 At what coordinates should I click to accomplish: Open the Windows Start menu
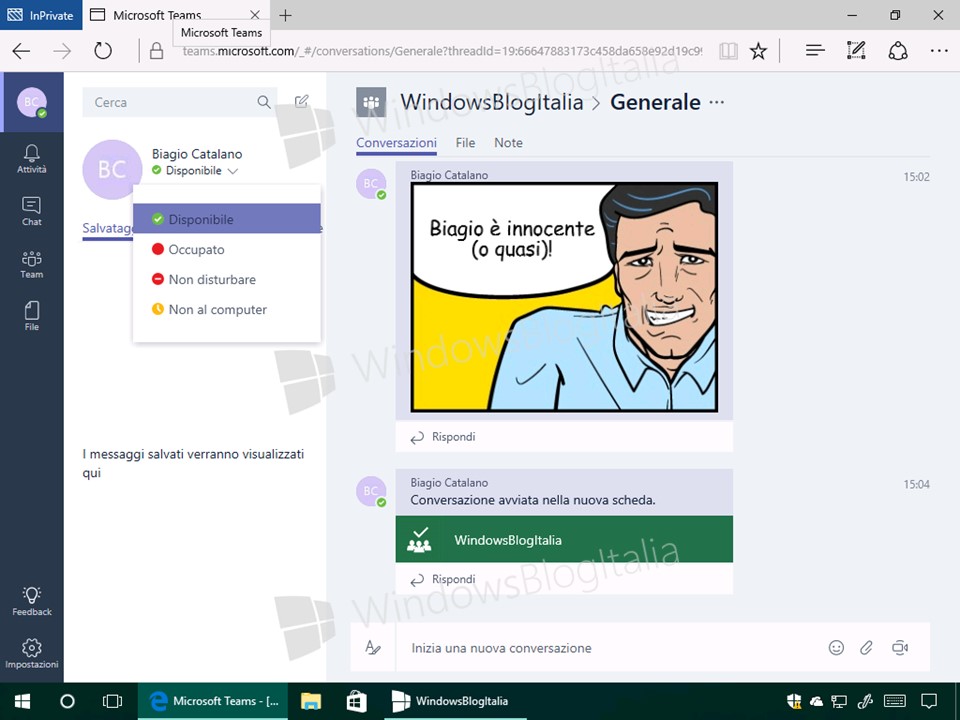tap(23, 701)
